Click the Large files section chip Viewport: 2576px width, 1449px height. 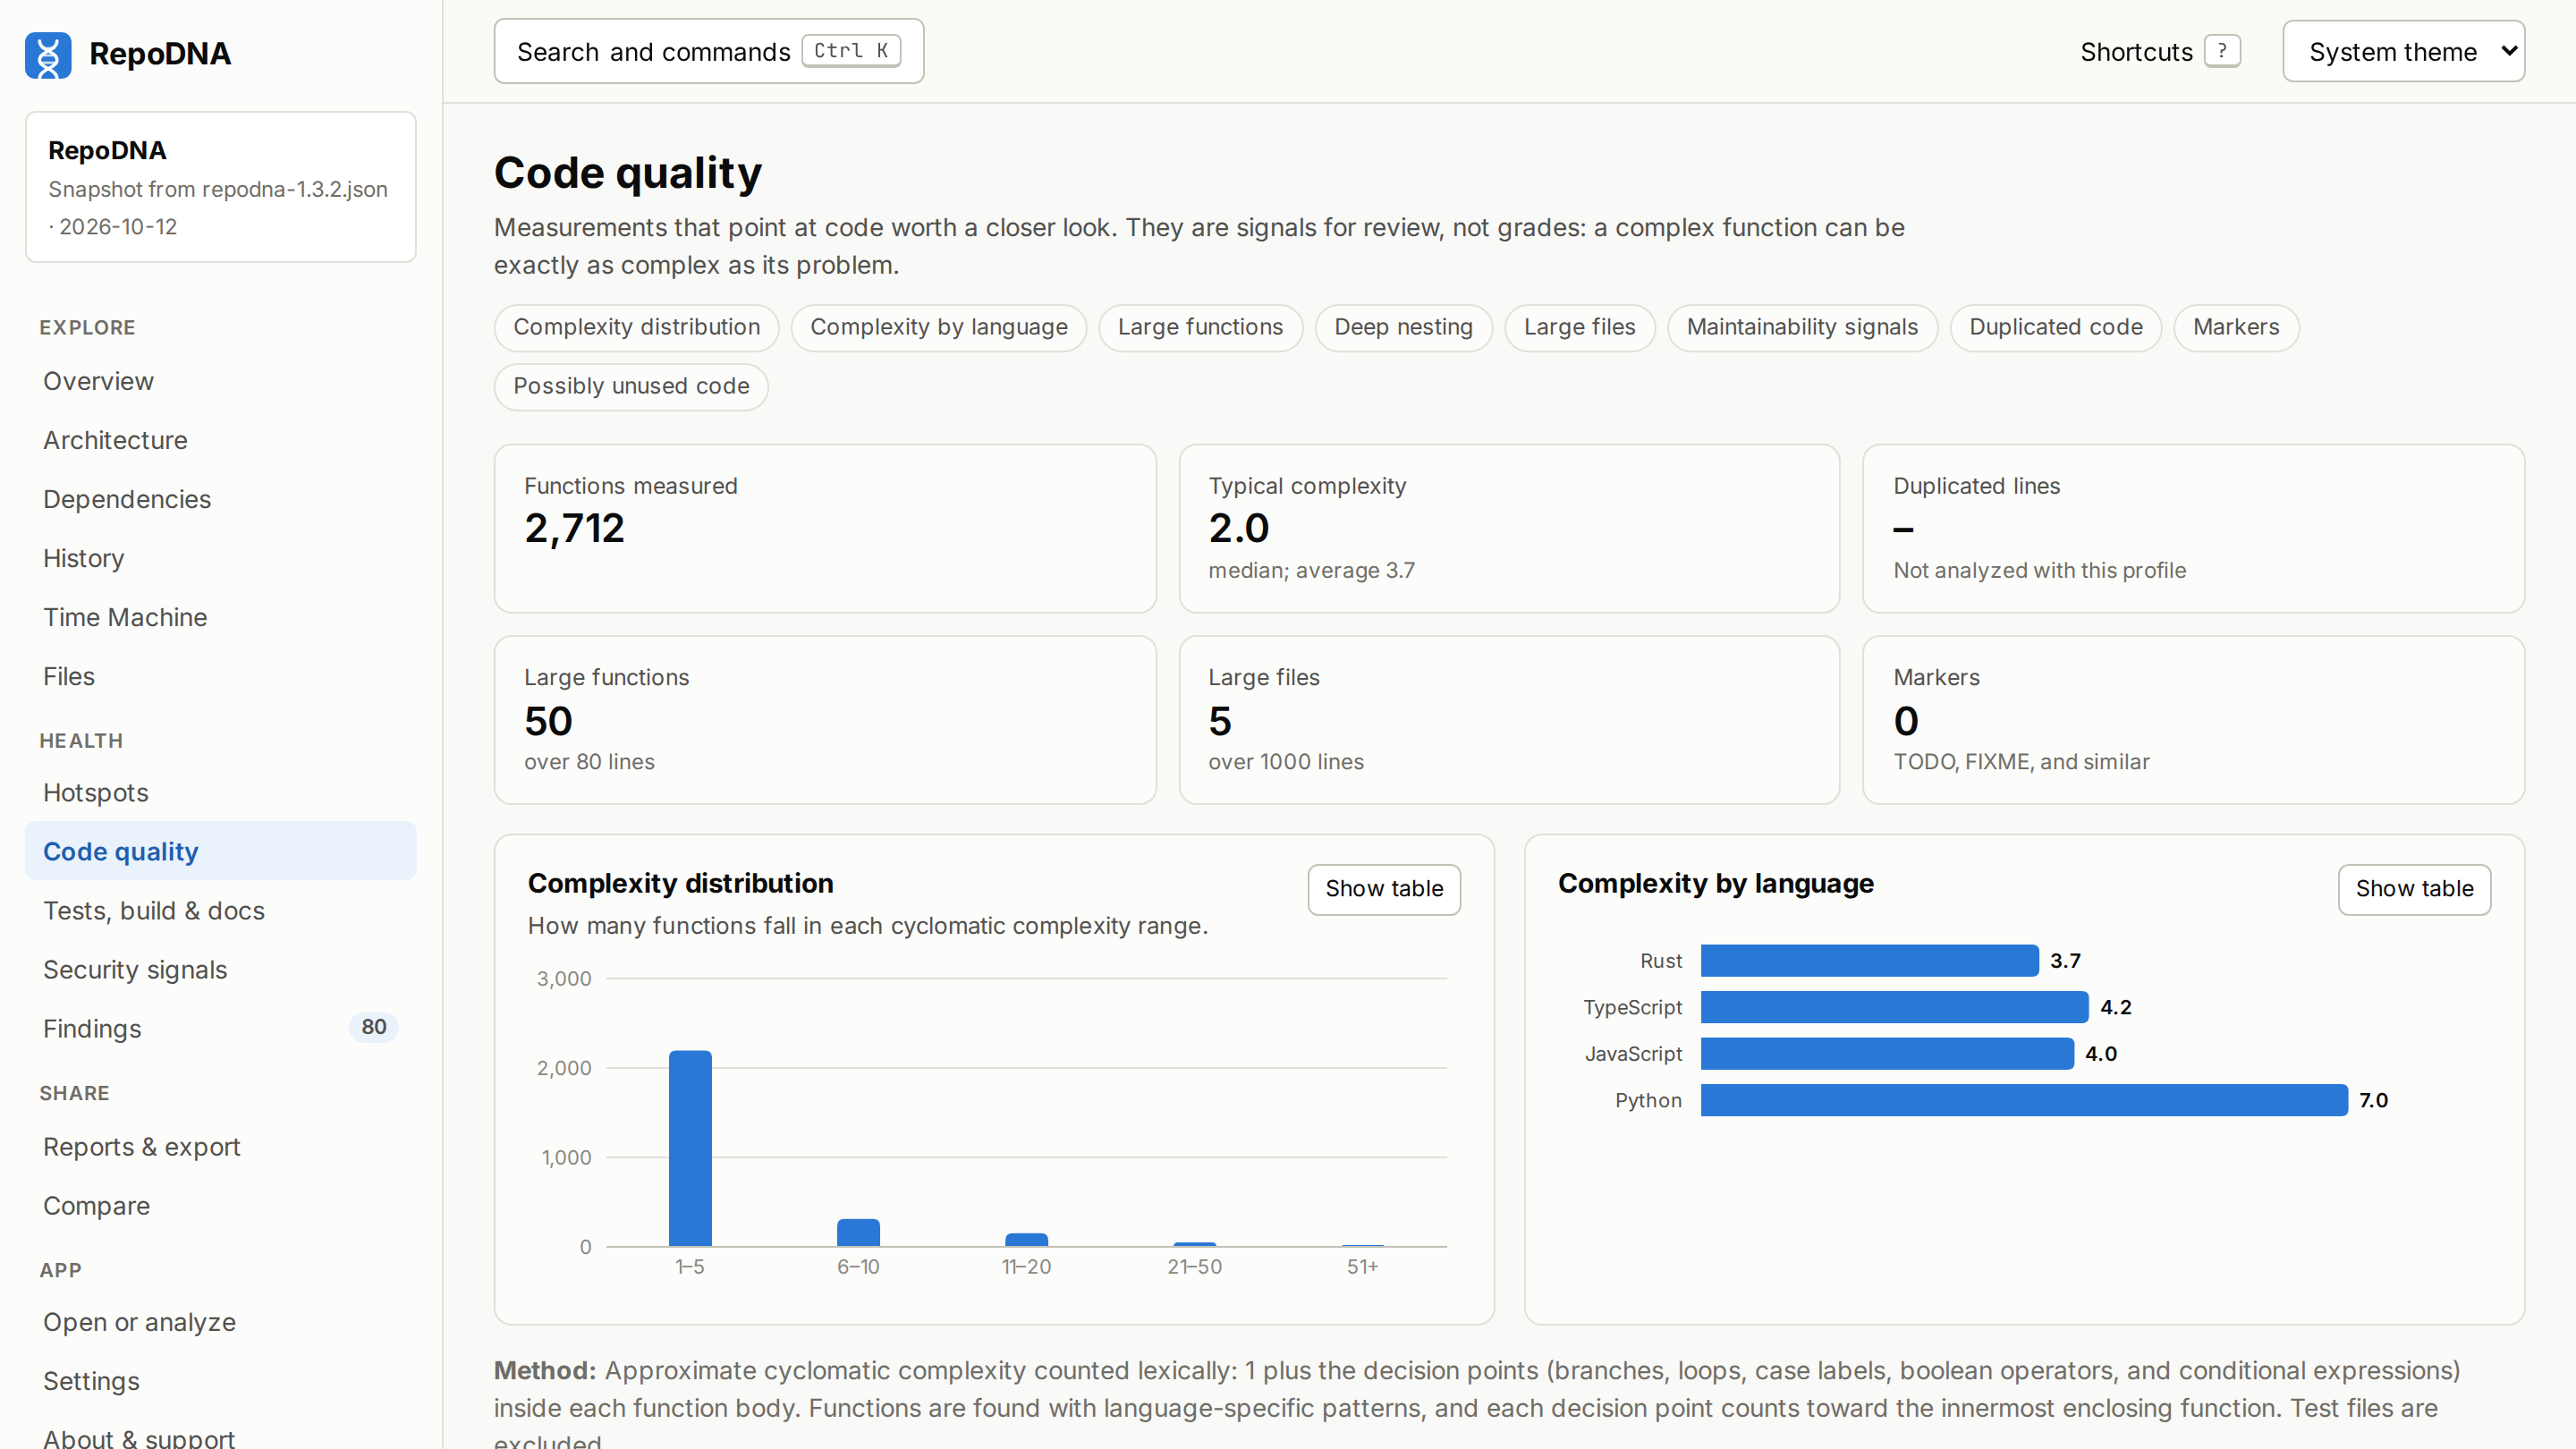1579,327
